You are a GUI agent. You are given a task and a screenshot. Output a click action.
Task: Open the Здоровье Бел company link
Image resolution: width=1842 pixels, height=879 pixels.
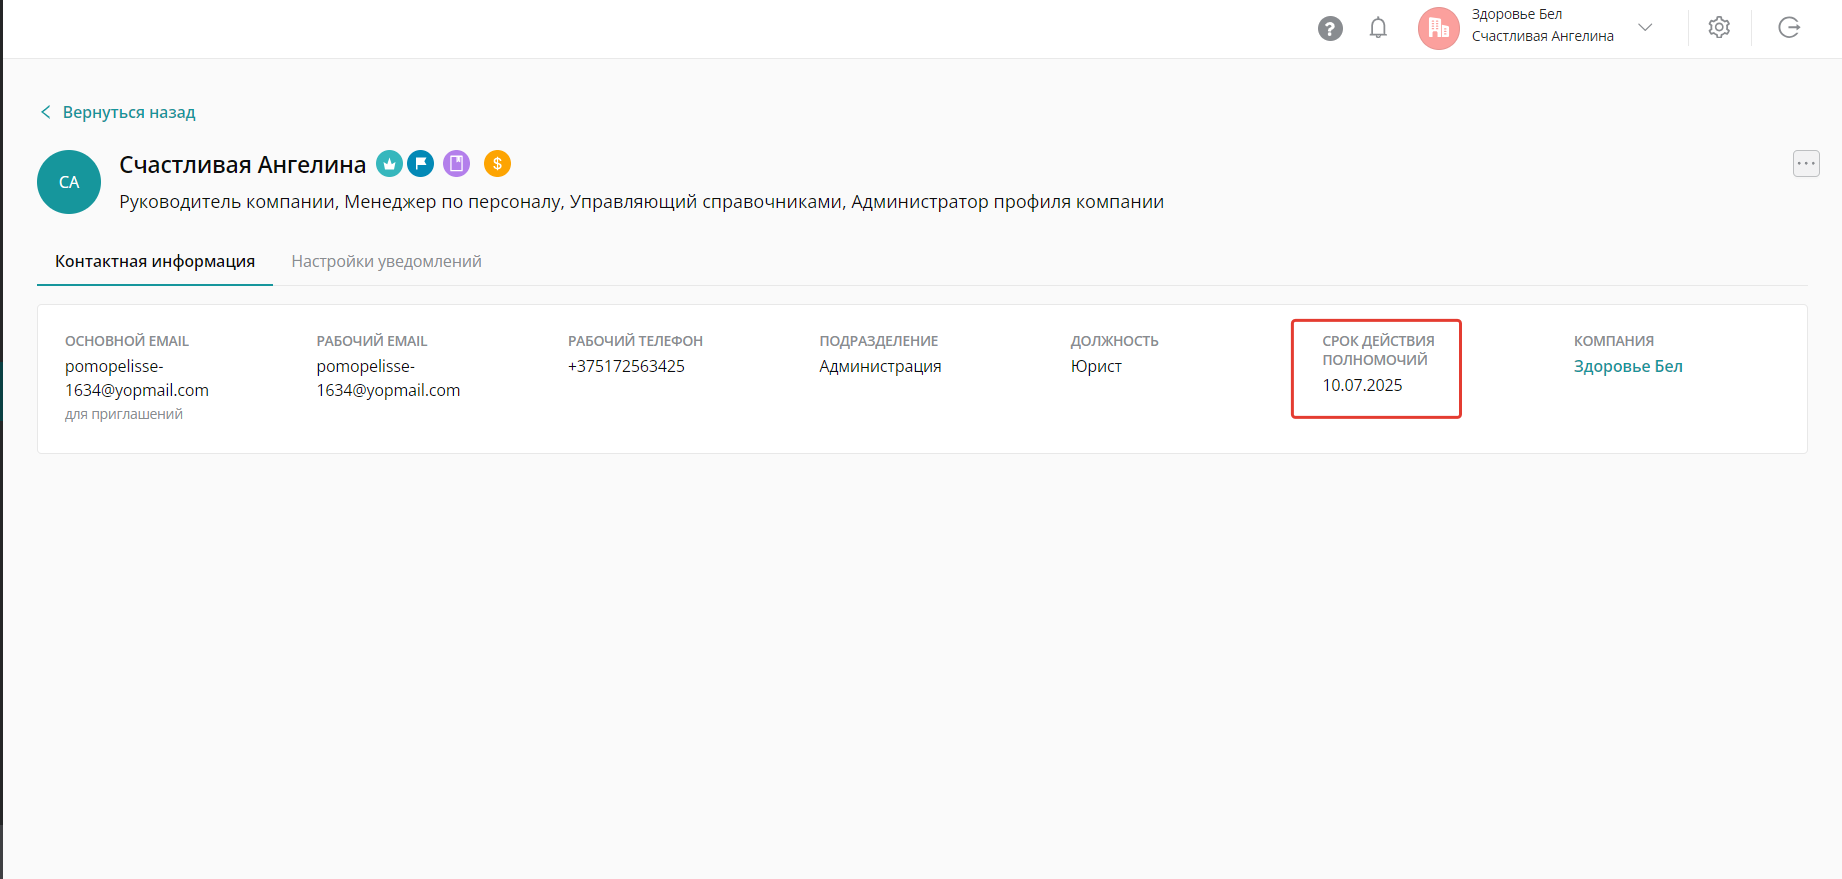point(1627,366)
